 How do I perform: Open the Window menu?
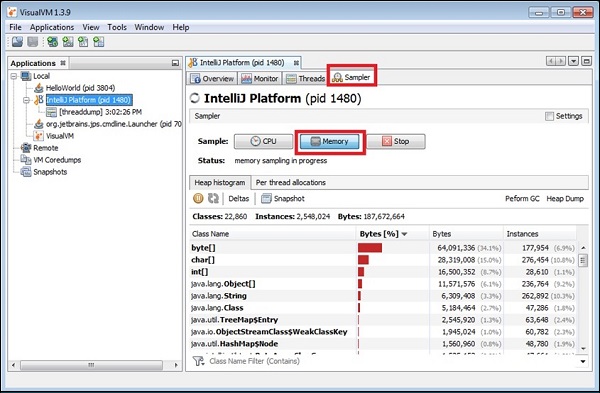[149, 27]
